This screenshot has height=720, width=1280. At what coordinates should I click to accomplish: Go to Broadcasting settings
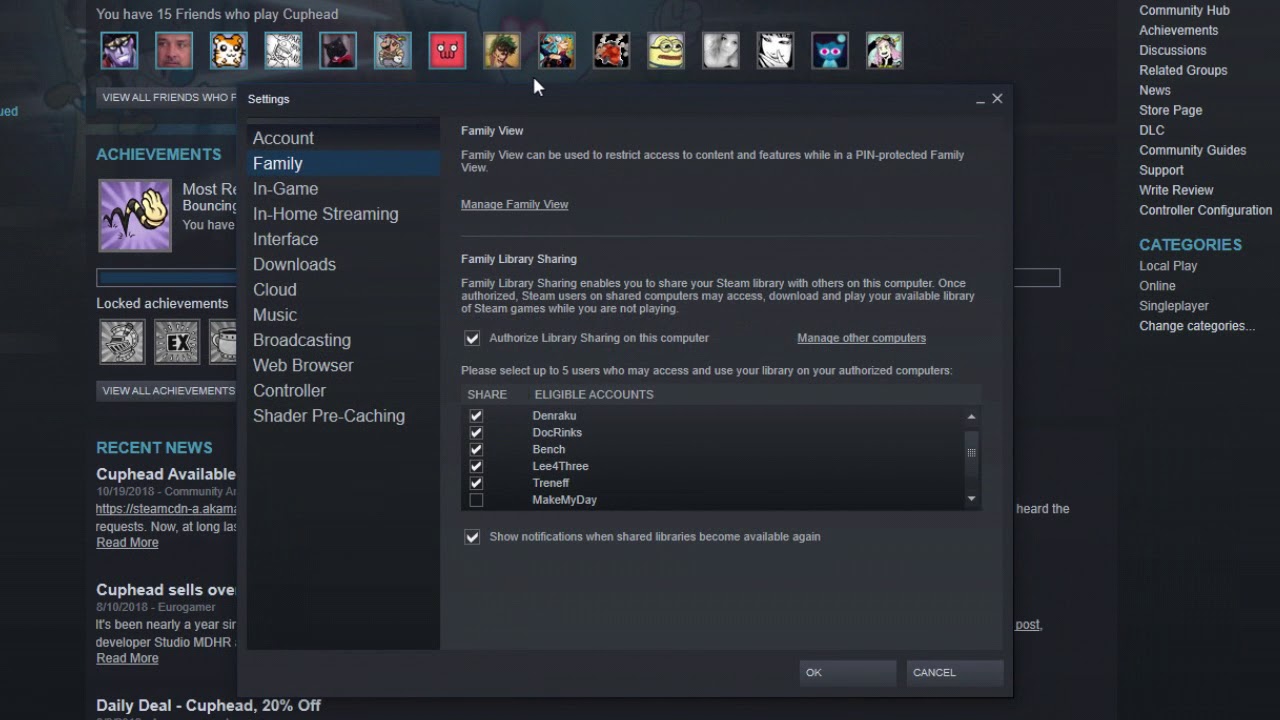pos(343,340)
